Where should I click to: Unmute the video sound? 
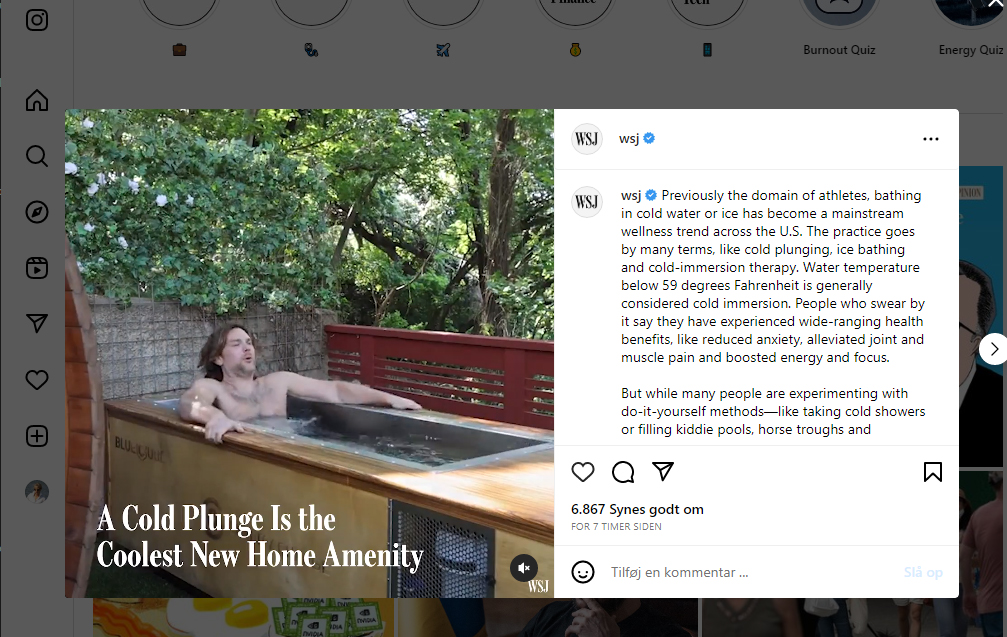tap(524, 568)
